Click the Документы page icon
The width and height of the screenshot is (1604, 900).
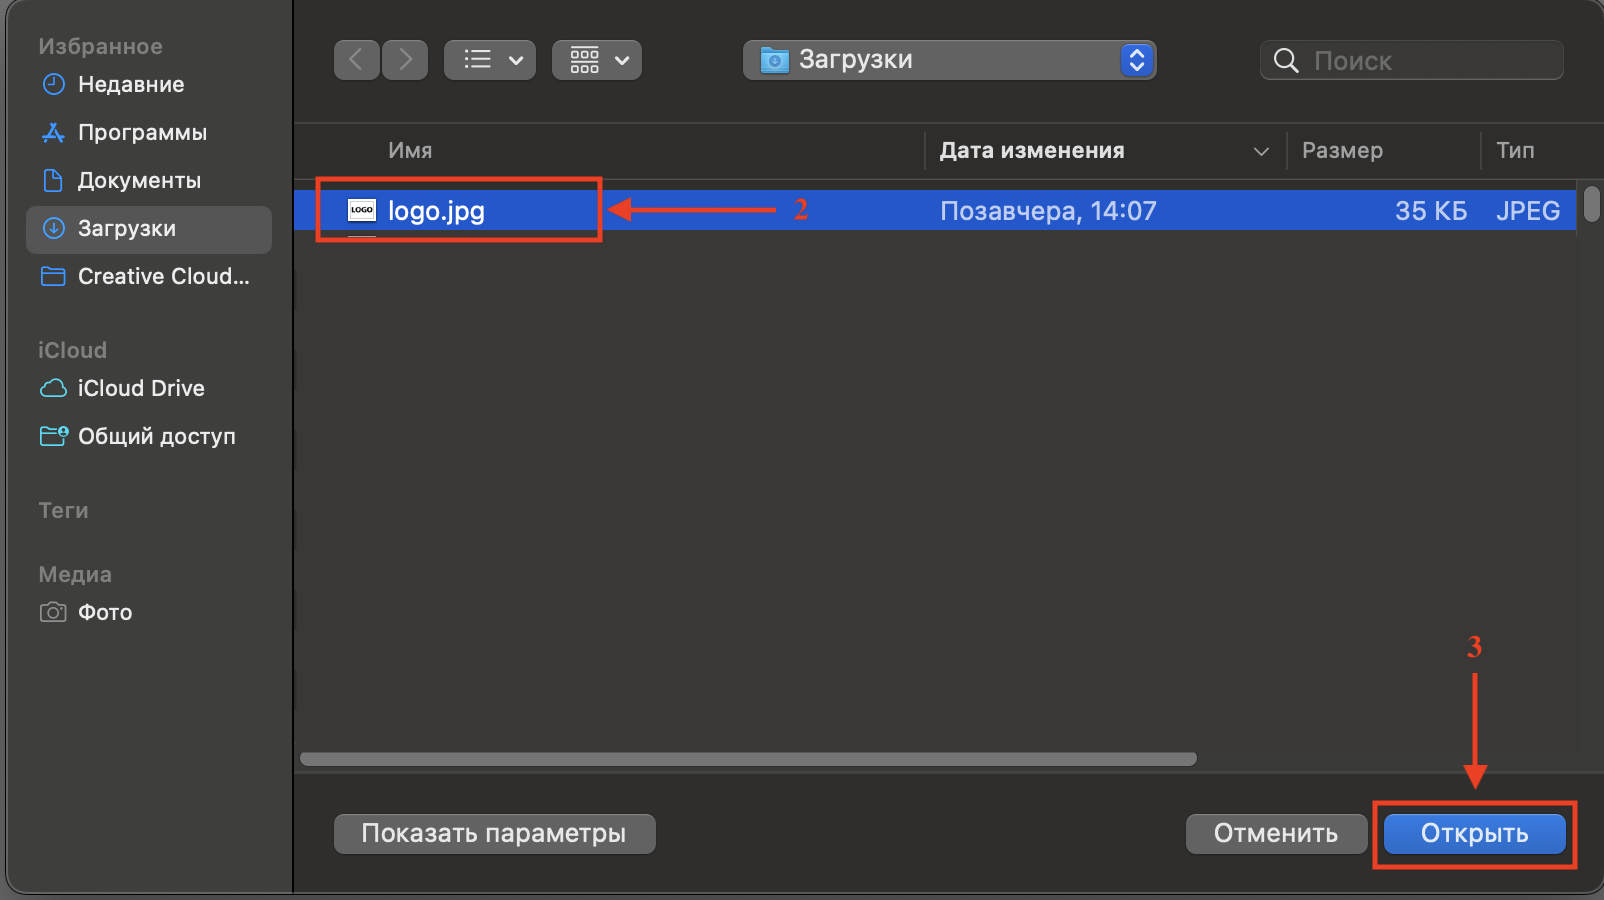click(53, 180)
